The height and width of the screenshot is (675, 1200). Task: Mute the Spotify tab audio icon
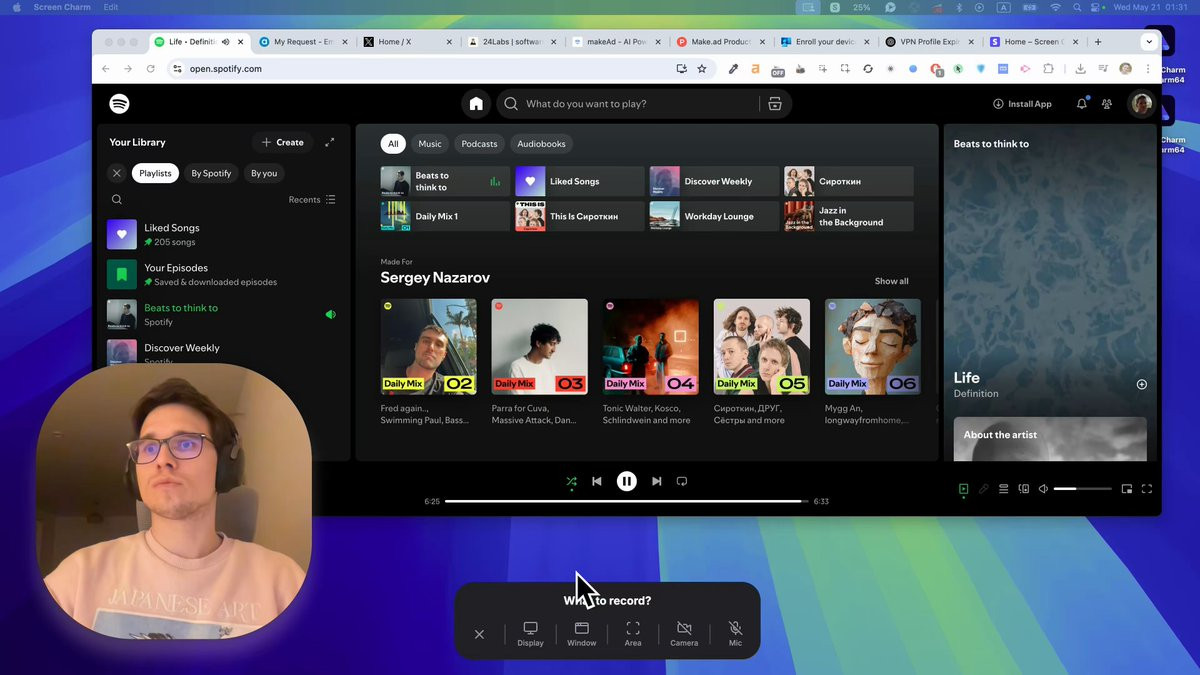coord(225,42)
